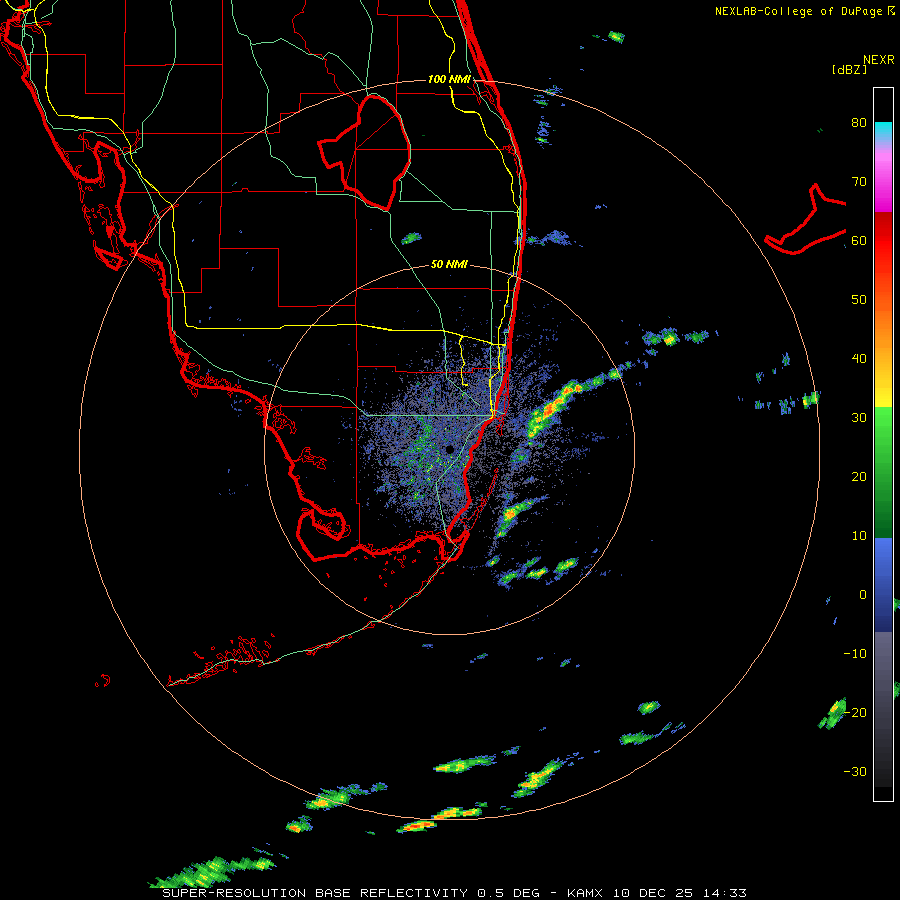The height and width of the screenshot is (900, 900).
Task: Click the 100 NMI range ring label
Action: pos(449,79)
